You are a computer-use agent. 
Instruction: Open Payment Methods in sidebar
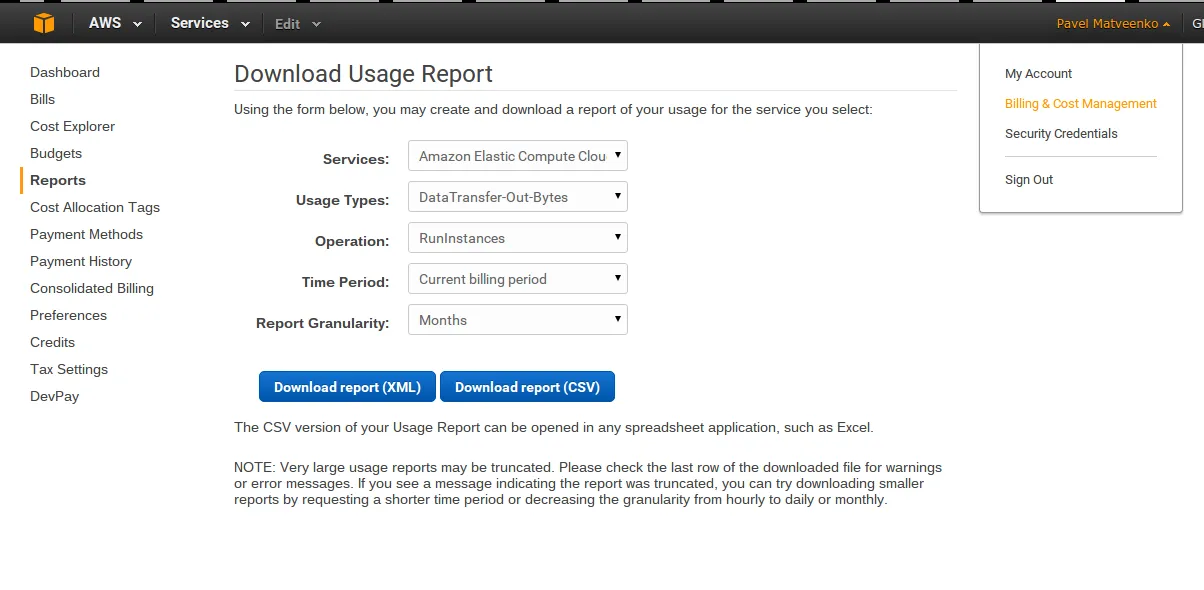click(x=86, y=234)
